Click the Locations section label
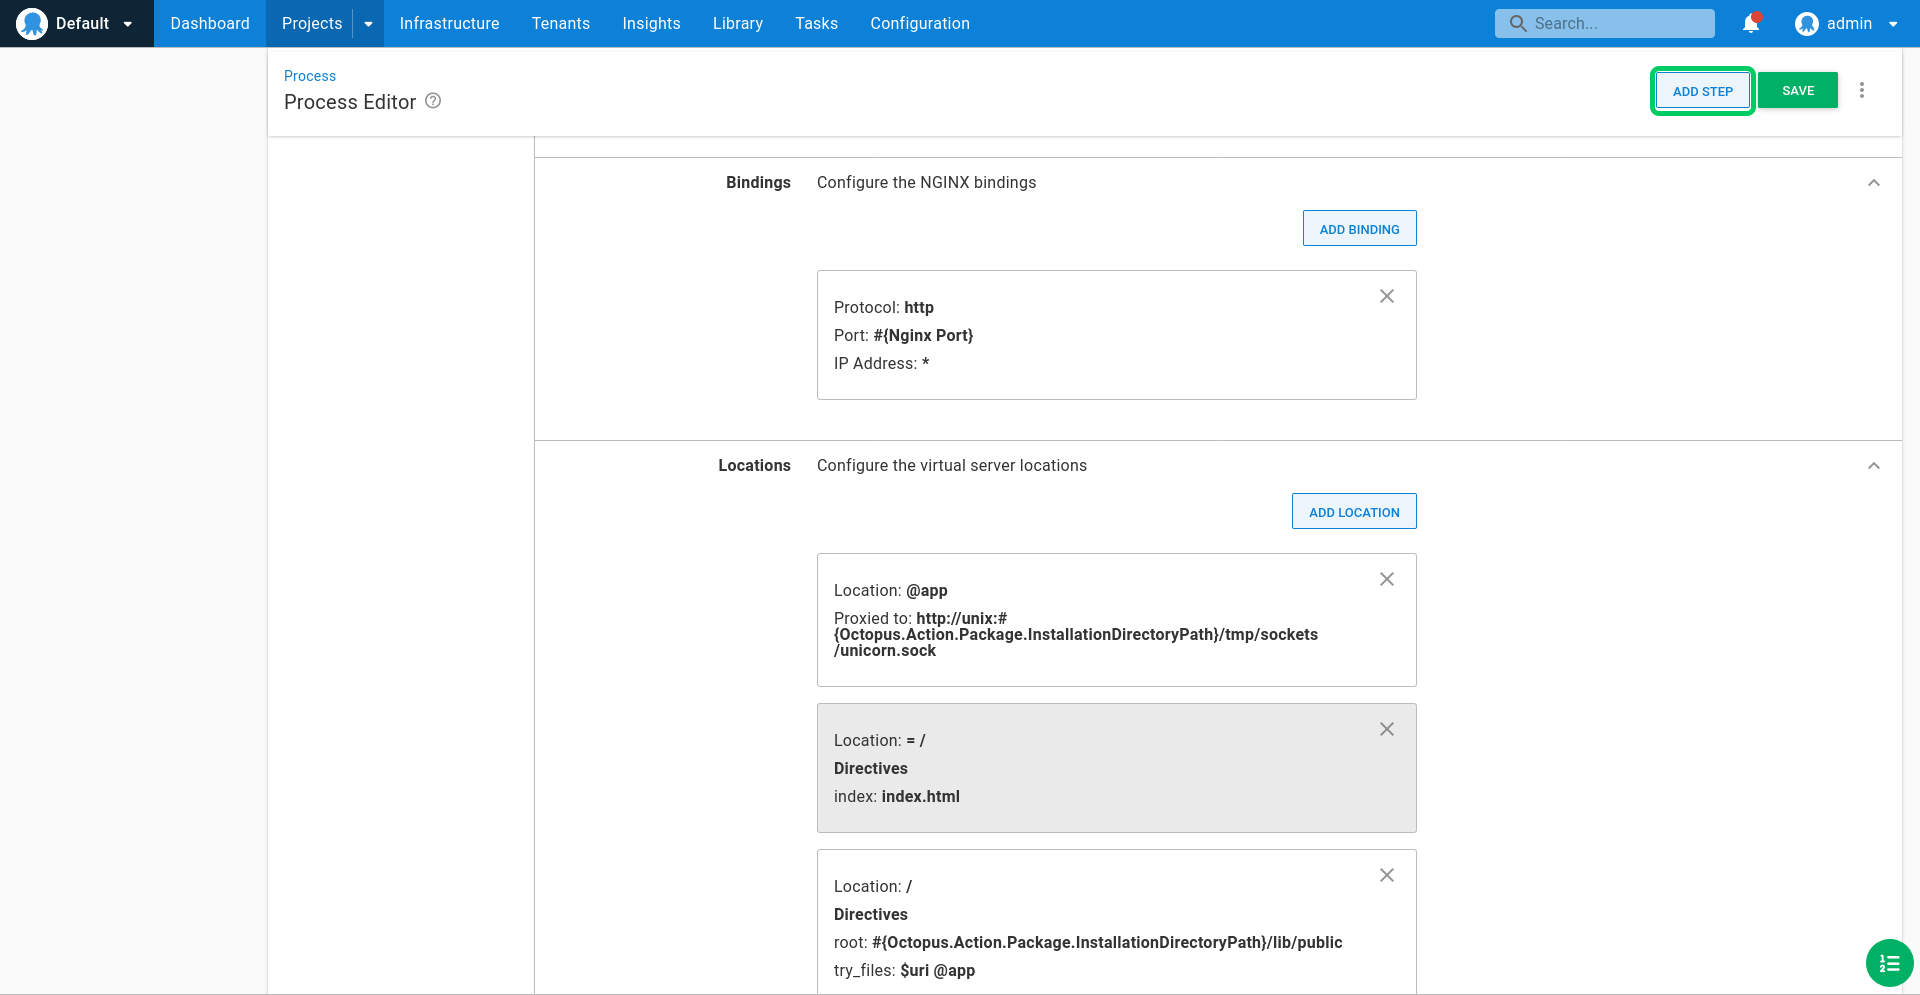This screenshot has width=1920, height=995. click(x=754, y=465)
